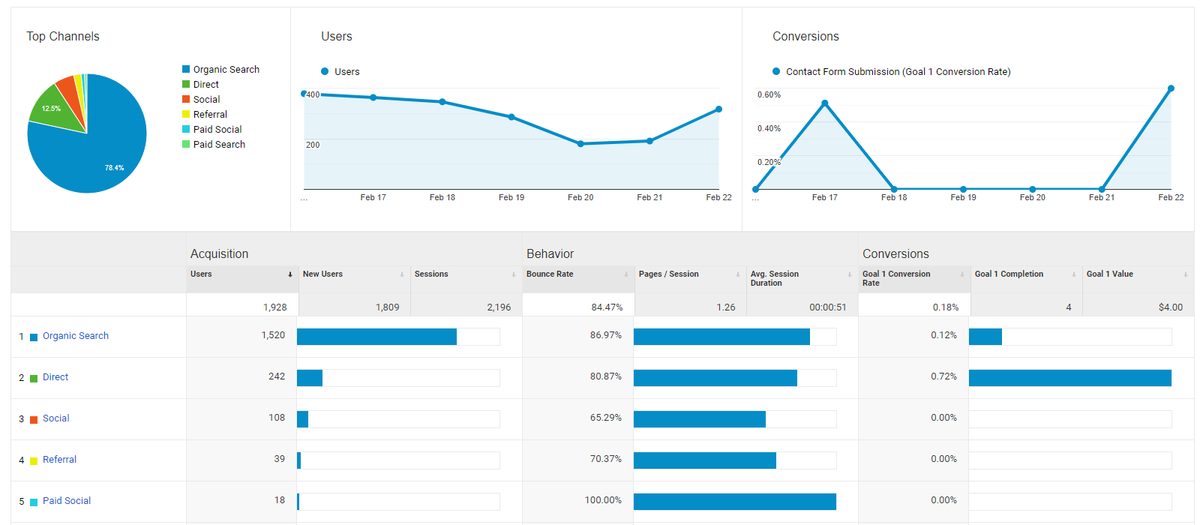This screenshot has width=1200, height=525.
Task: Select the Feb 18 point on Users chart
Action: pos(442,102)
